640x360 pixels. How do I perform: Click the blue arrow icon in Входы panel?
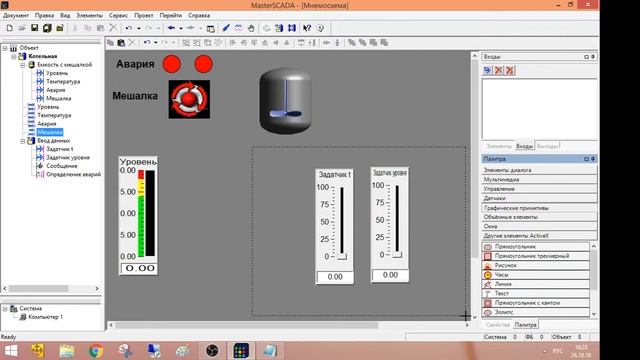pyautogui.click(x=487, y=70)
